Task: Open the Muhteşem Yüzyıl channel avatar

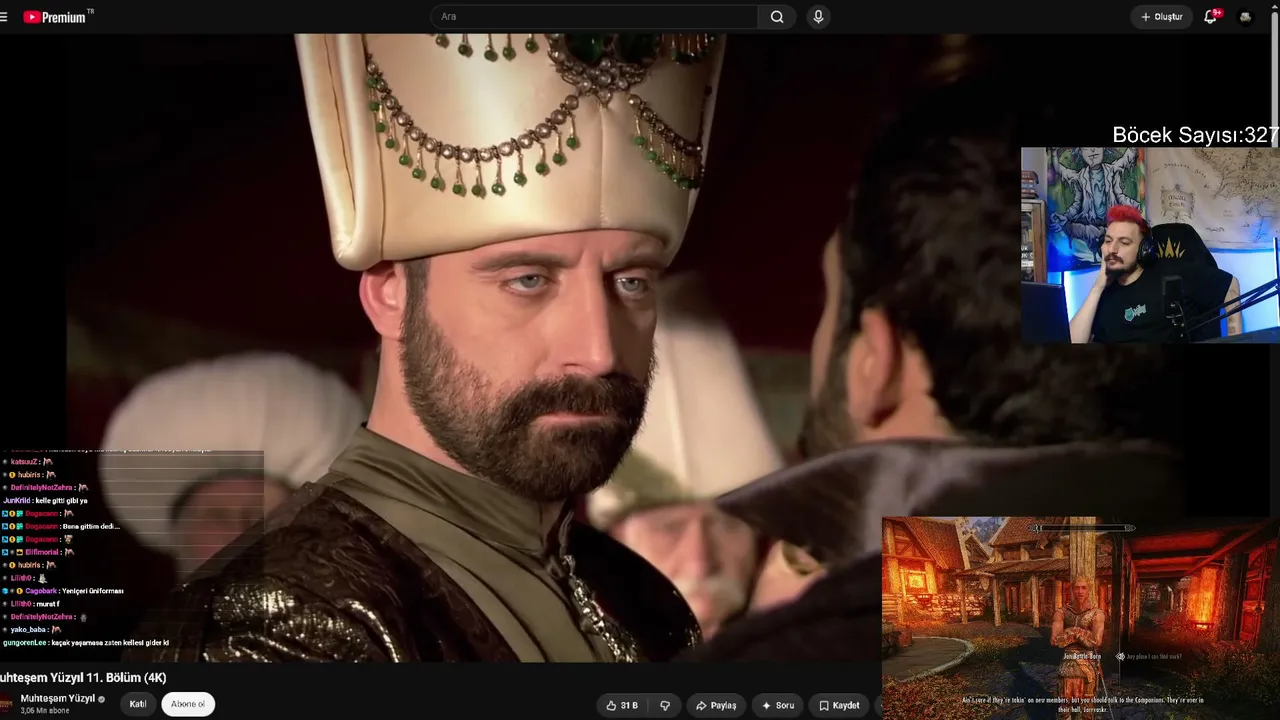Action: point(7,703)
